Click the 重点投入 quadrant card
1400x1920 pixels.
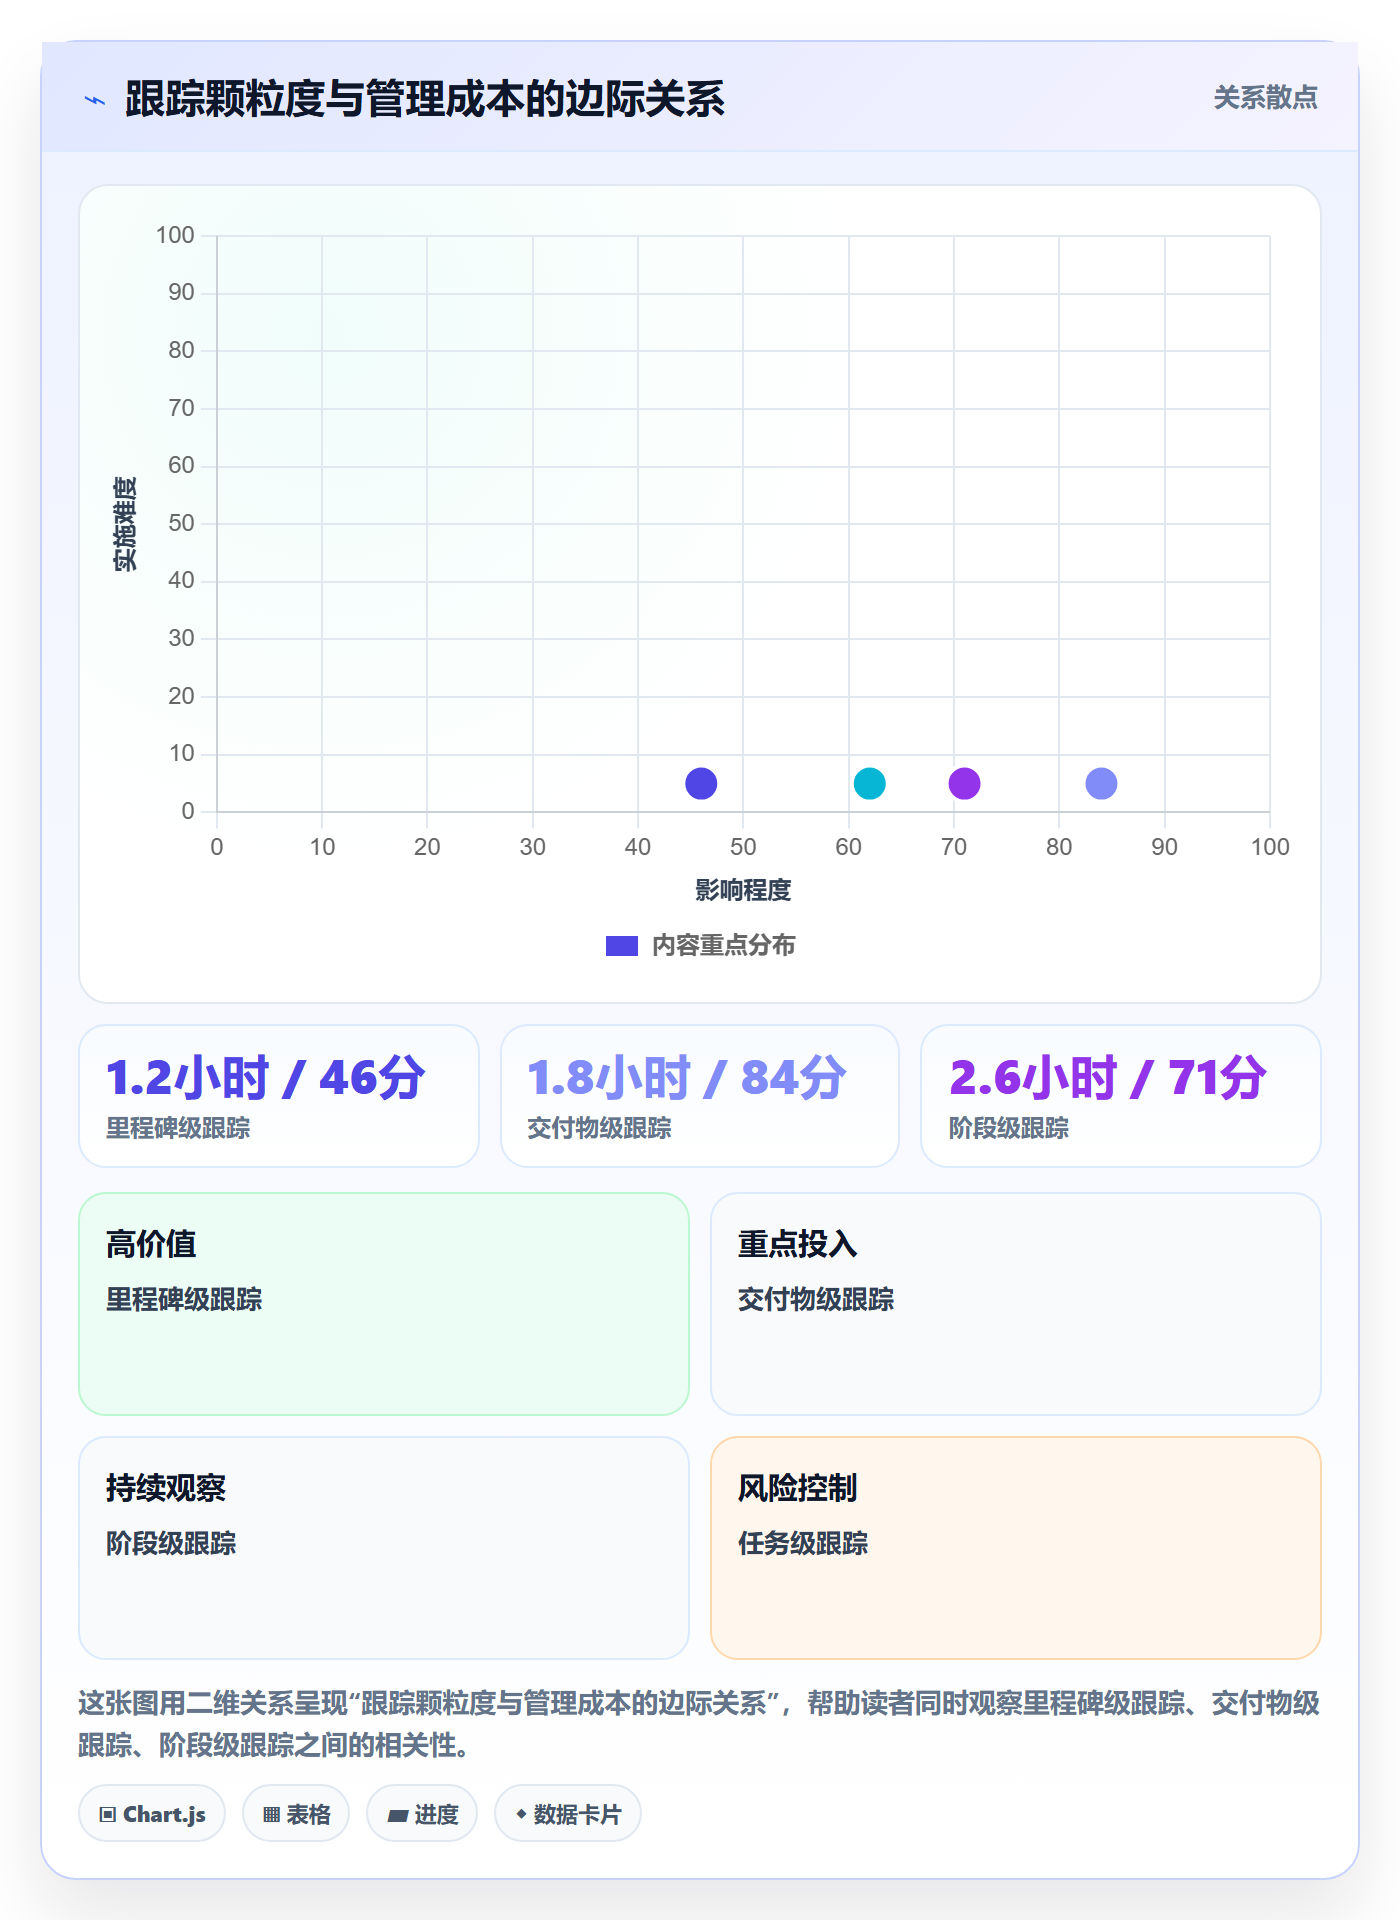[1016, 1304]
